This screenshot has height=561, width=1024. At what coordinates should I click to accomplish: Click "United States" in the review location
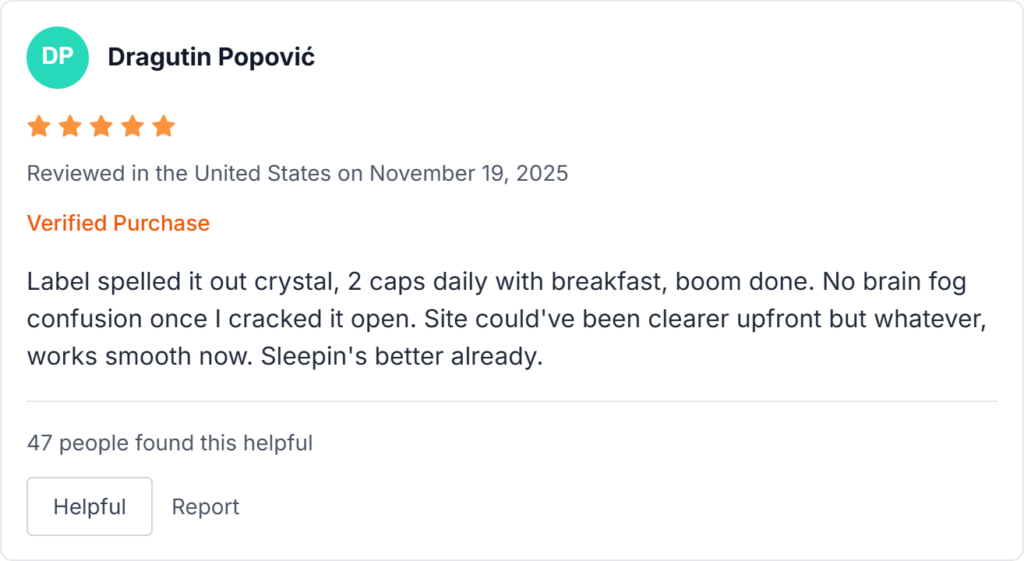(262, 173)
